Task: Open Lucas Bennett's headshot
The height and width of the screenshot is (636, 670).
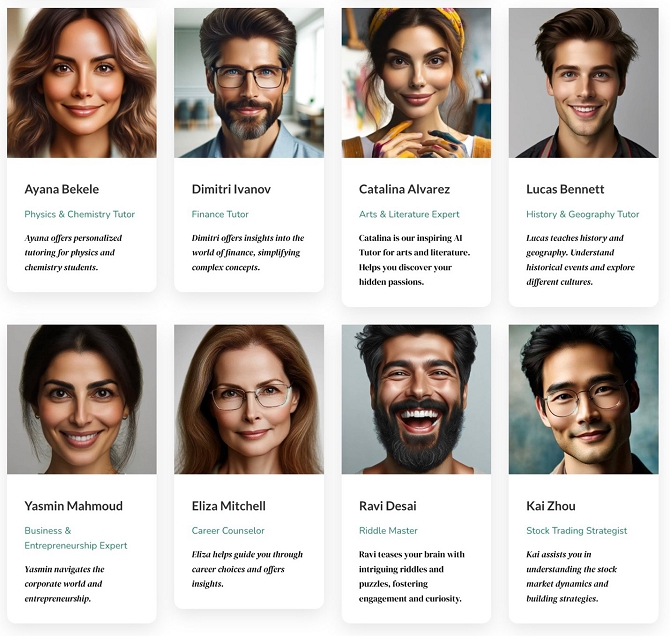Action: point(583,83)
